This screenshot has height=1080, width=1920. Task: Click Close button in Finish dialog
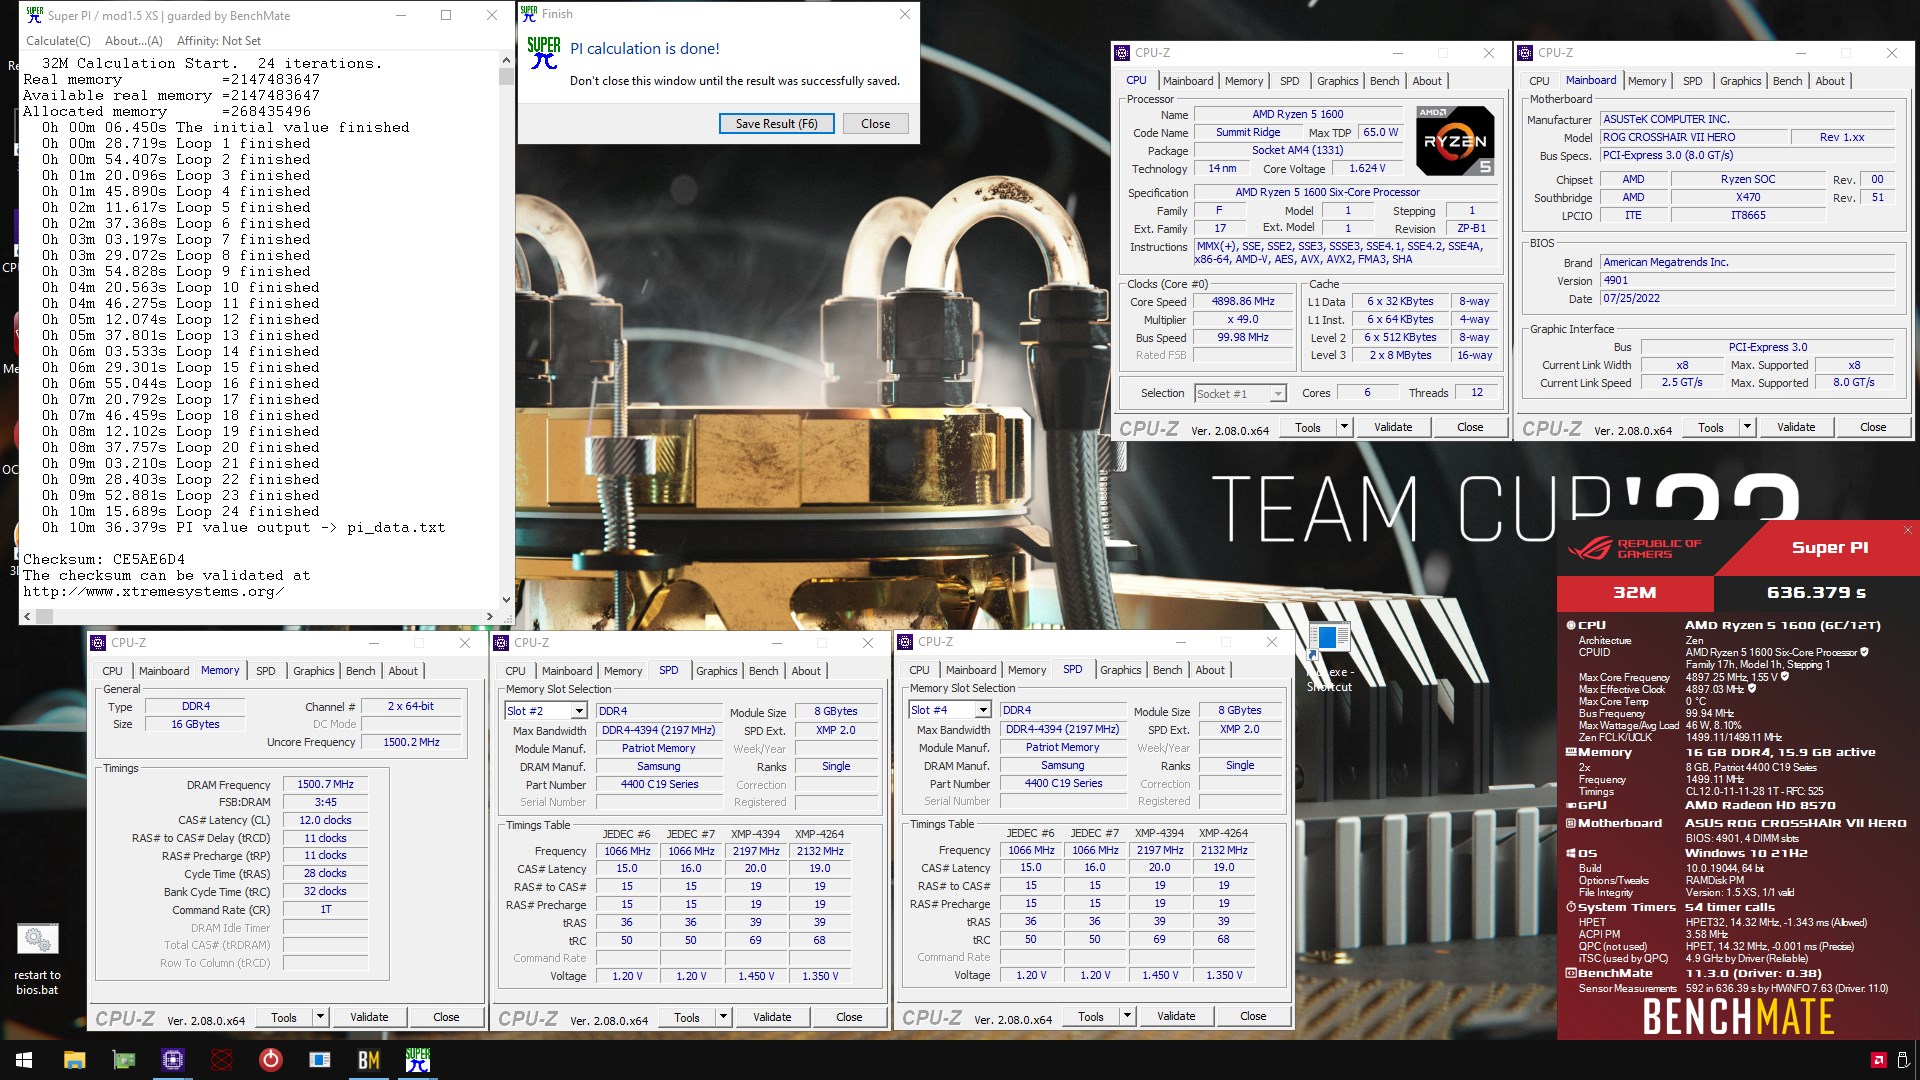tap(875, 124)
